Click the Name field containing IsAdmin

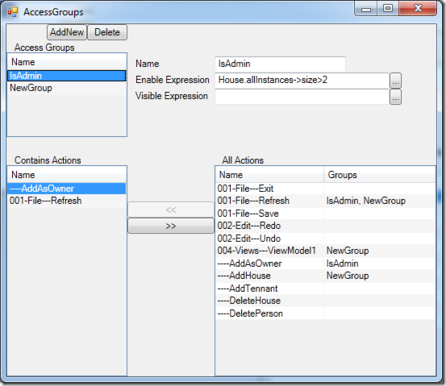(280, 64)
